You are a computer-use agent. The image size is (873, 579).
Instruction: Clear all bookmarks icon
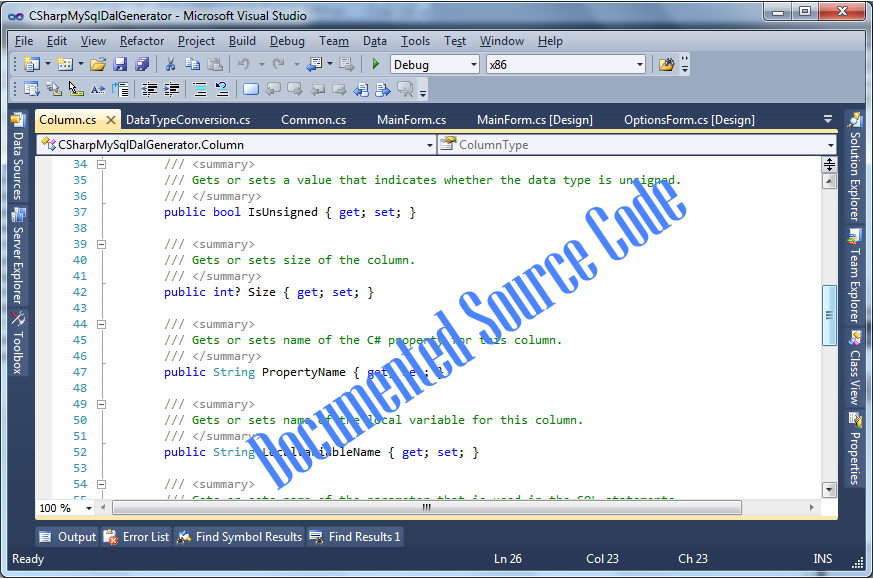[x=405, y=89]
